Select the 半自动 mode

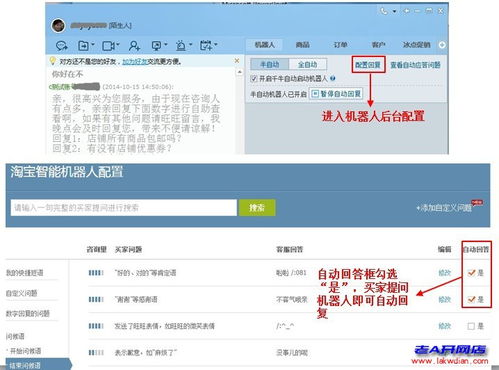[269, 64]
